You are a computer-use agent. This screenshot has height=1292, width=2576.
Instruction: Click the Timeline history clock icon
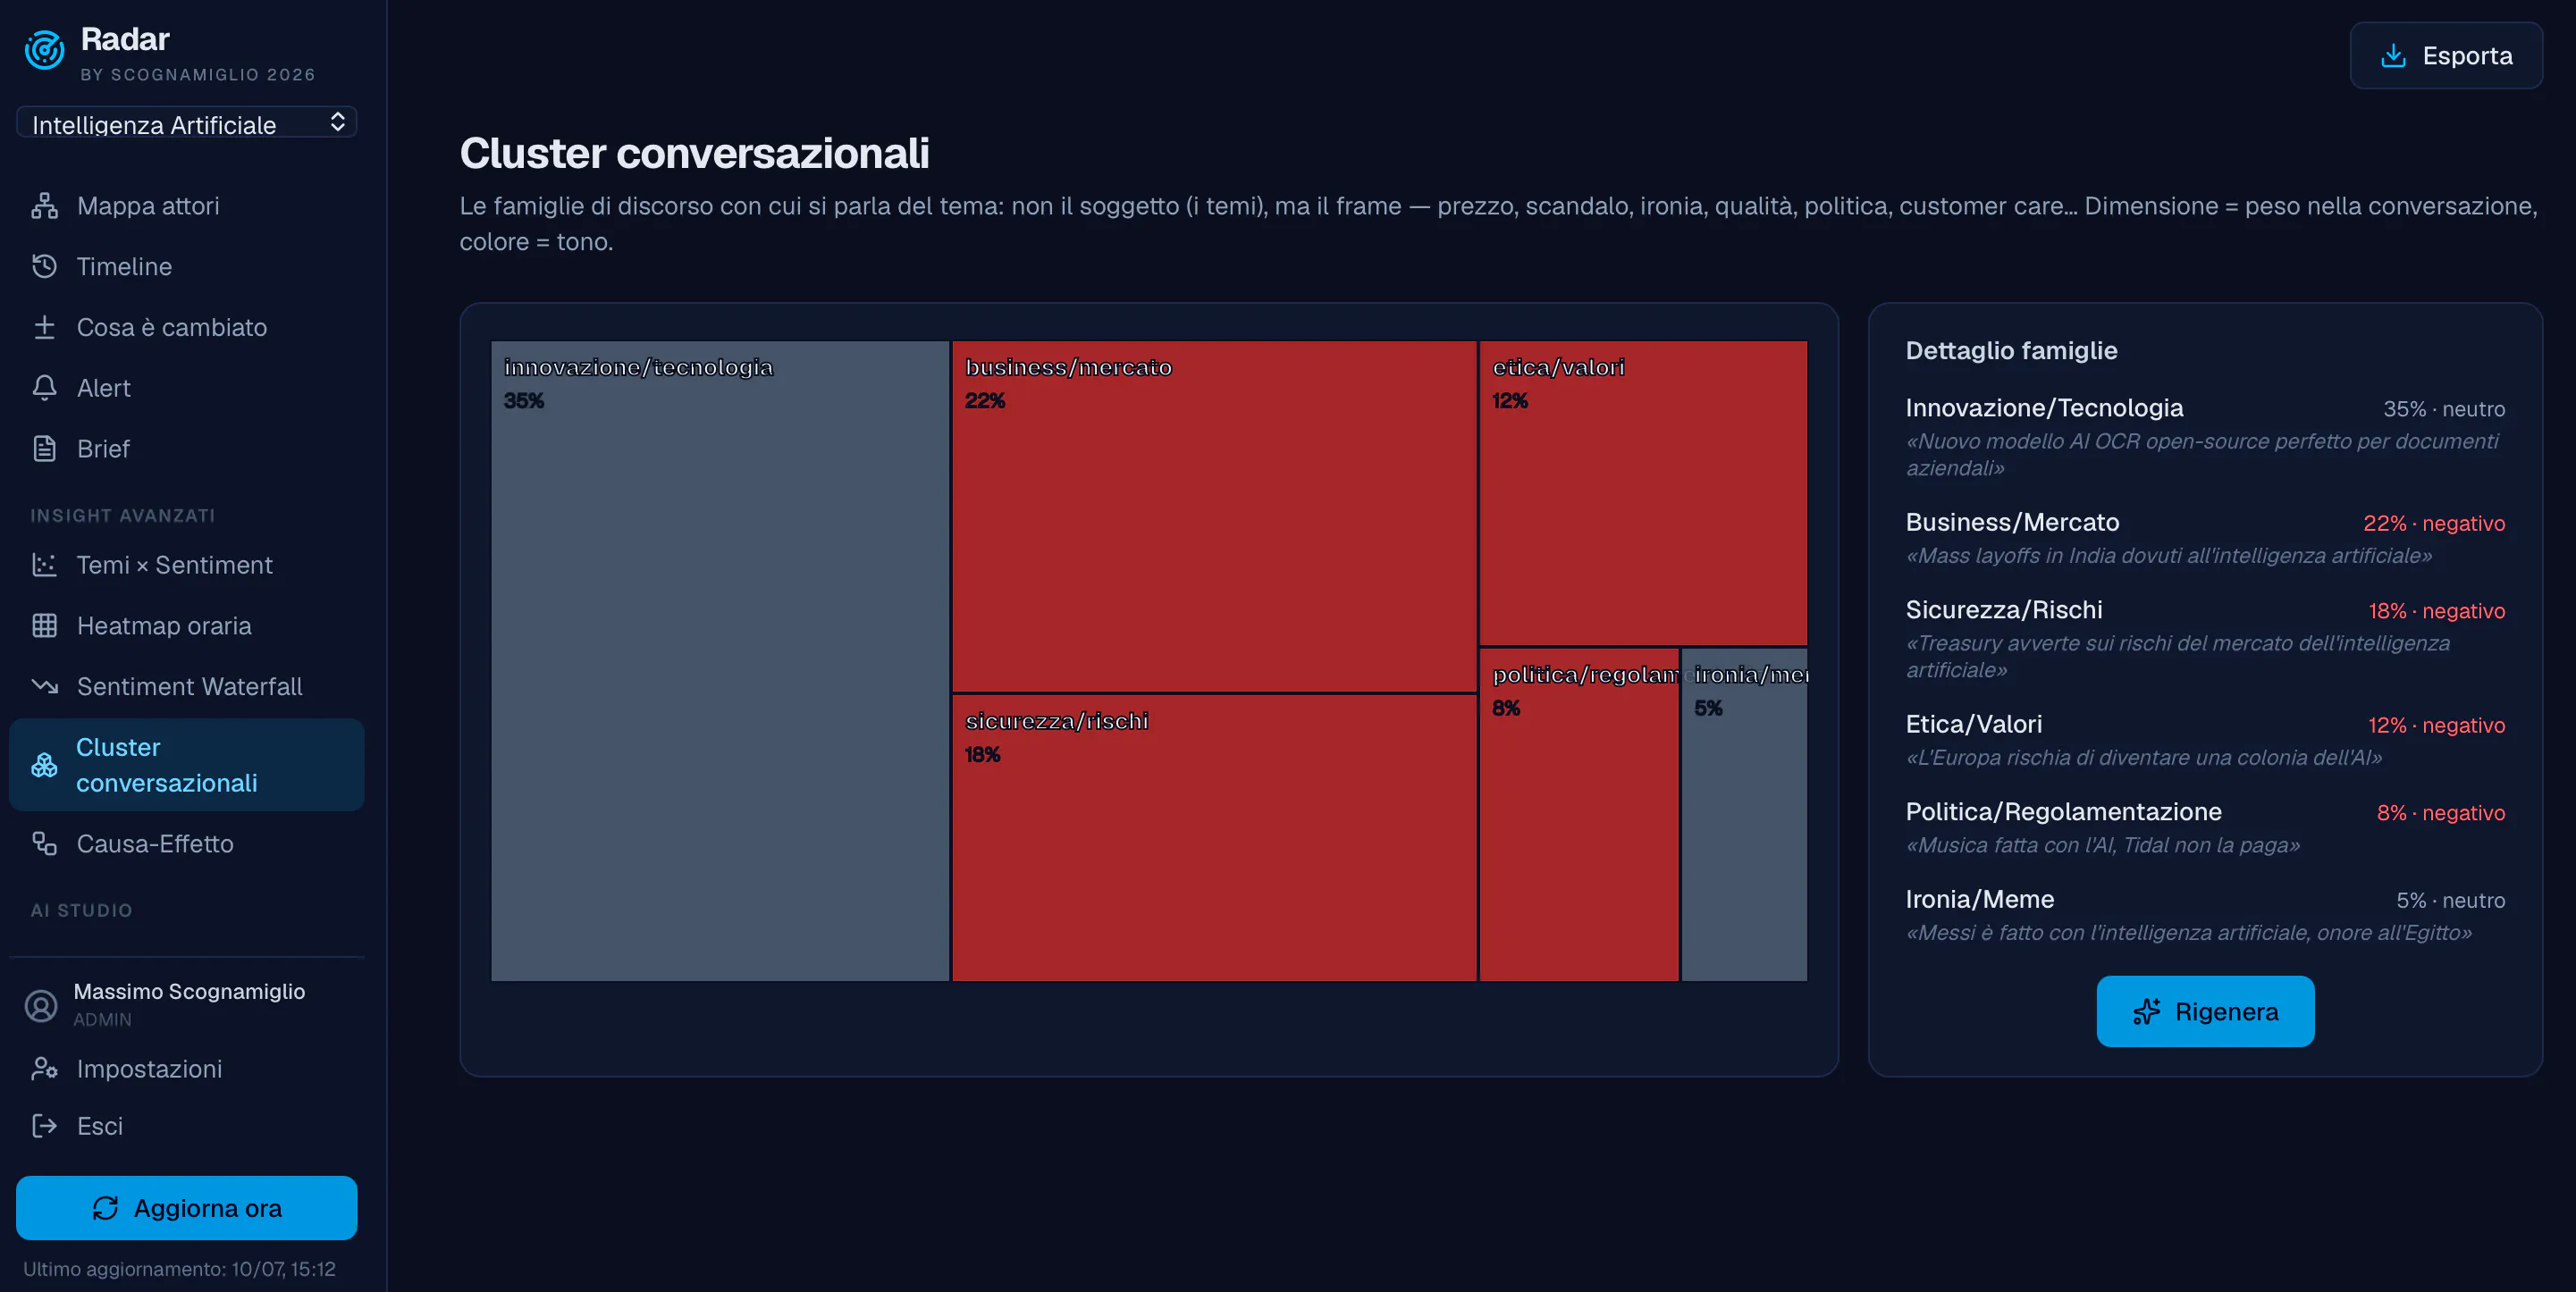point(44,267)
